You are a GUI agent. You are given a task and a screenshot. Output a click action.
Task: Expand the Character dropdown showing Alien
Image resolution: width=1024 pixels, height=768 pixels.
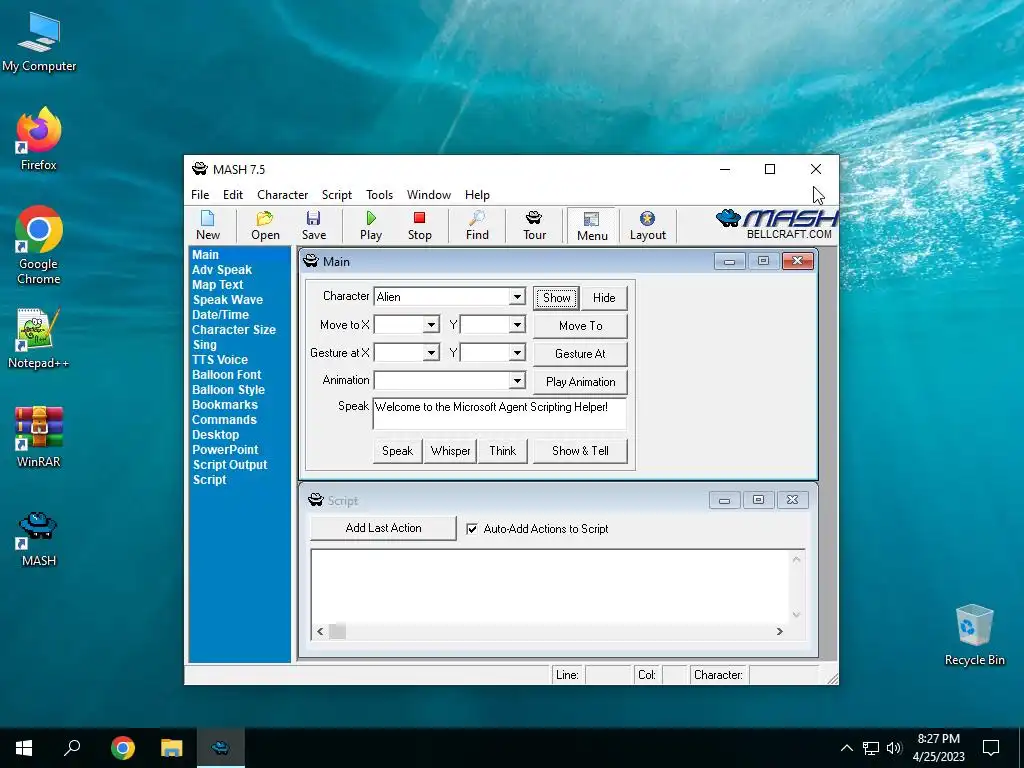pyautogui.click(x=517, y=296)
